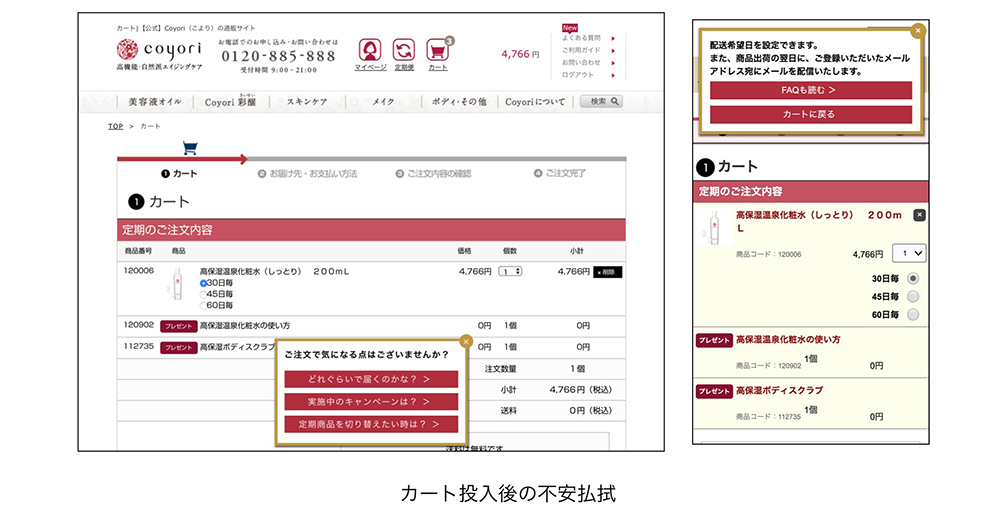This screenshot has height=522, width=1000.
Task: Select the desktop 30日毎 radio button
Action: (203, 283)
